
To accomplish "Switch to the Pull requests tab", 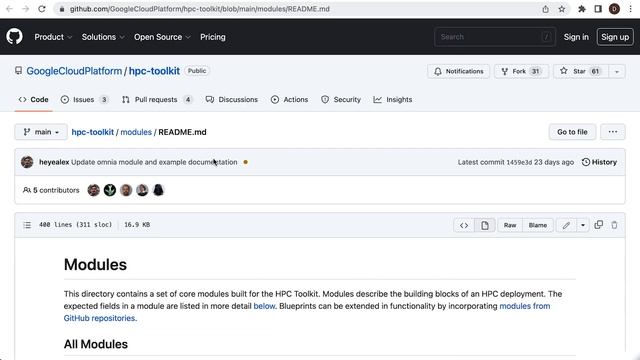I will coord(157,100).
